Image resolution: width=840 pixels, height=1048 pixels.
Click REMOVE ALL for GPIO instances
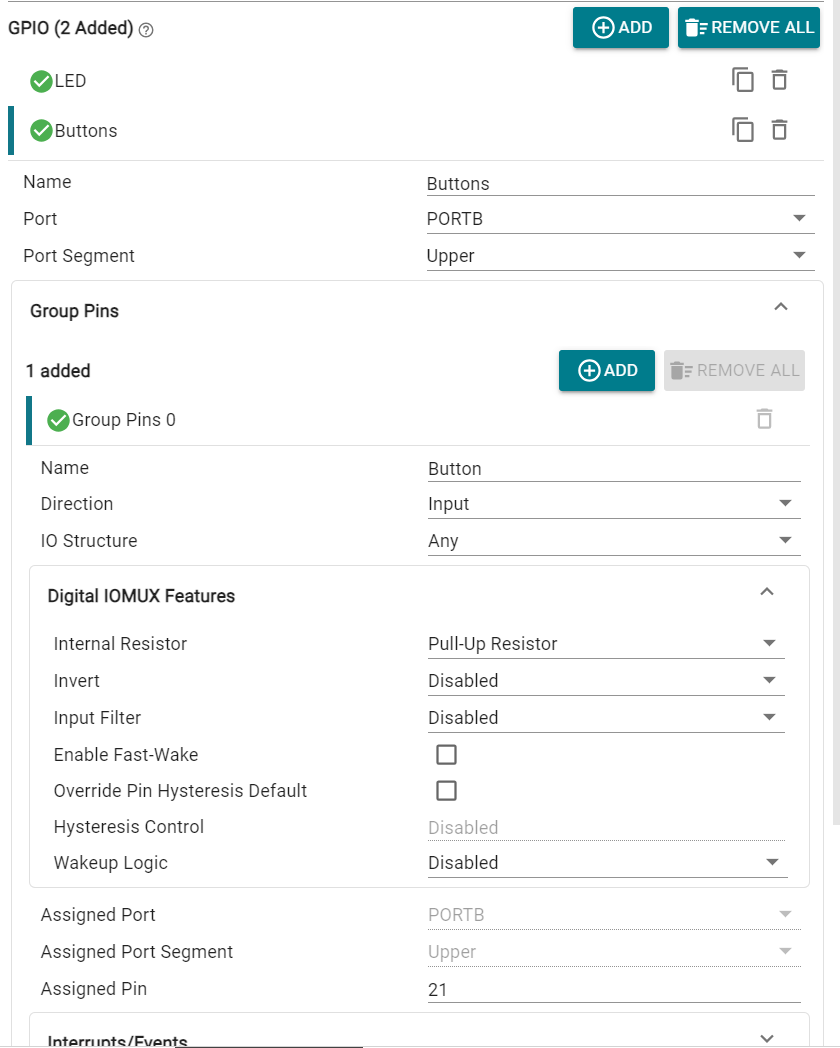click(748, 27)
